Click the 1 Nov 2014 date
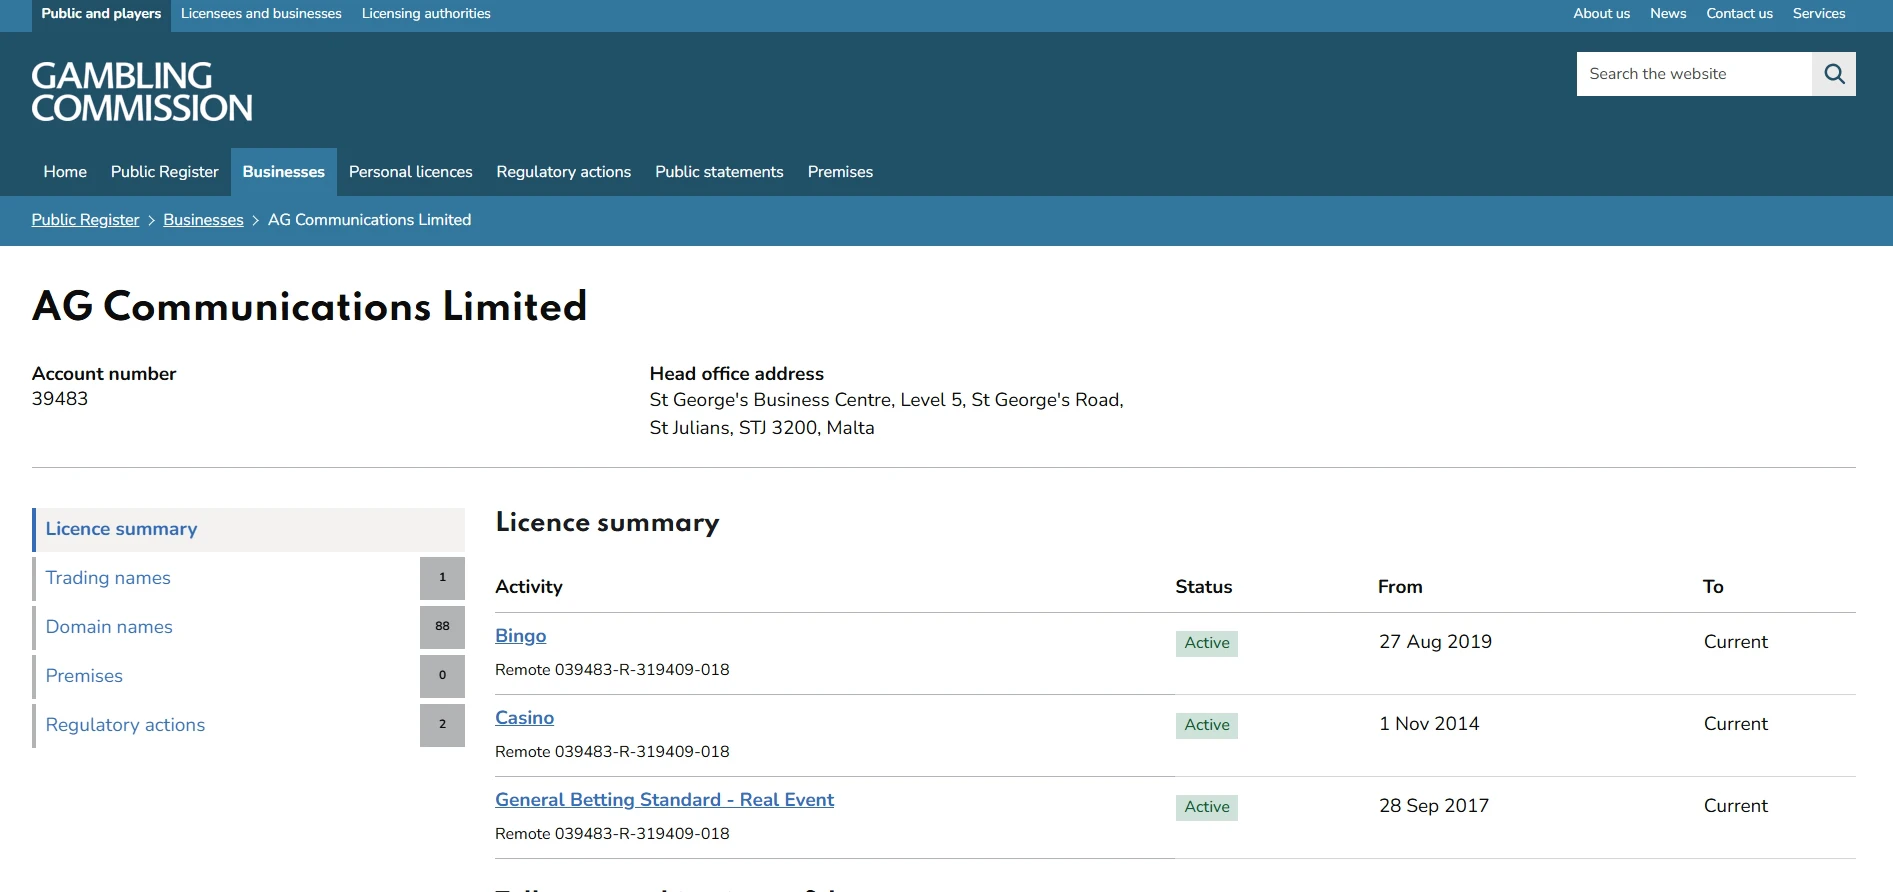Screen dimensions: 1893x892 coord(1429,724)
